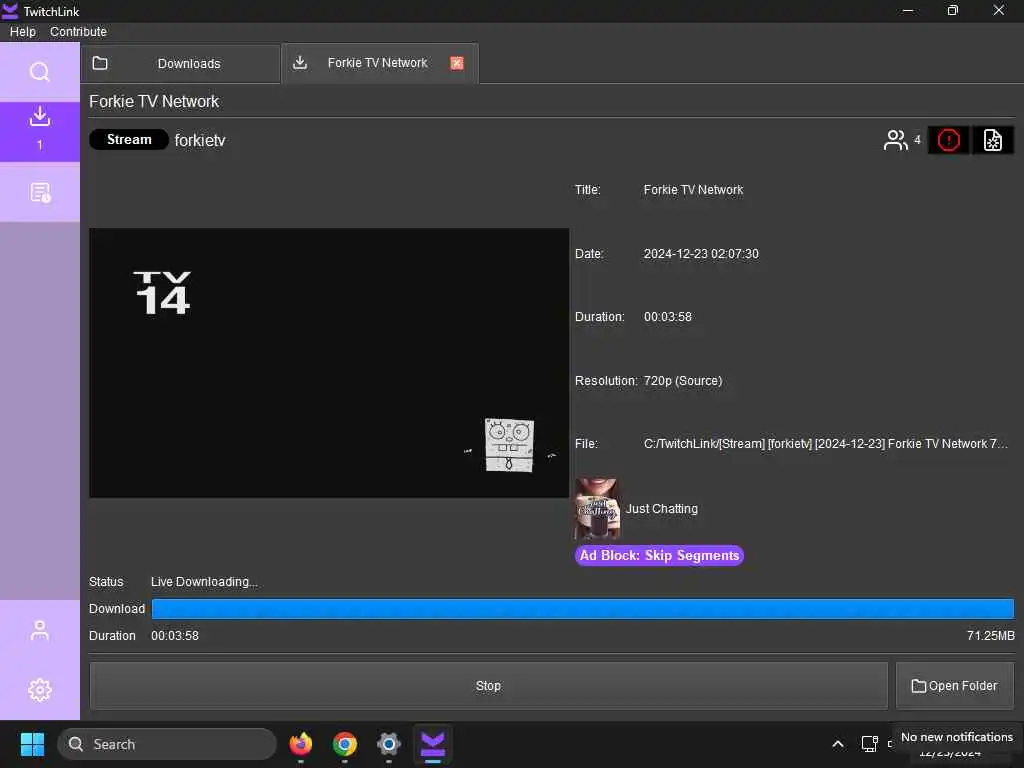
Task: Click the TwitchLink taskbar icon
Action: pyautogui.click(x=433, y=744)
